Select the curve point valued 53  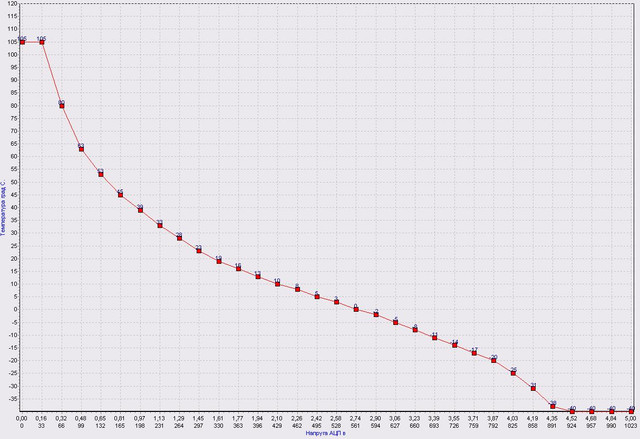click(x=101, y=175)
